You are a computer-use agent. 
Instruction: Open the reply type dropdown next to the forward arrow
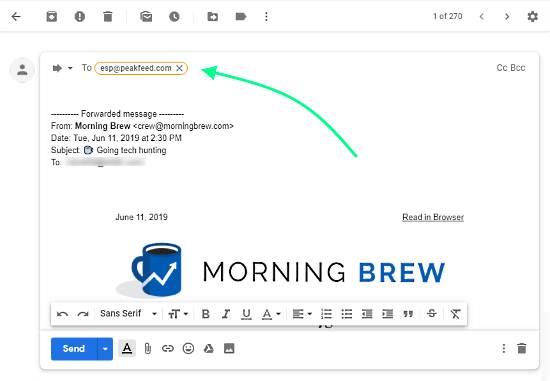70,68
